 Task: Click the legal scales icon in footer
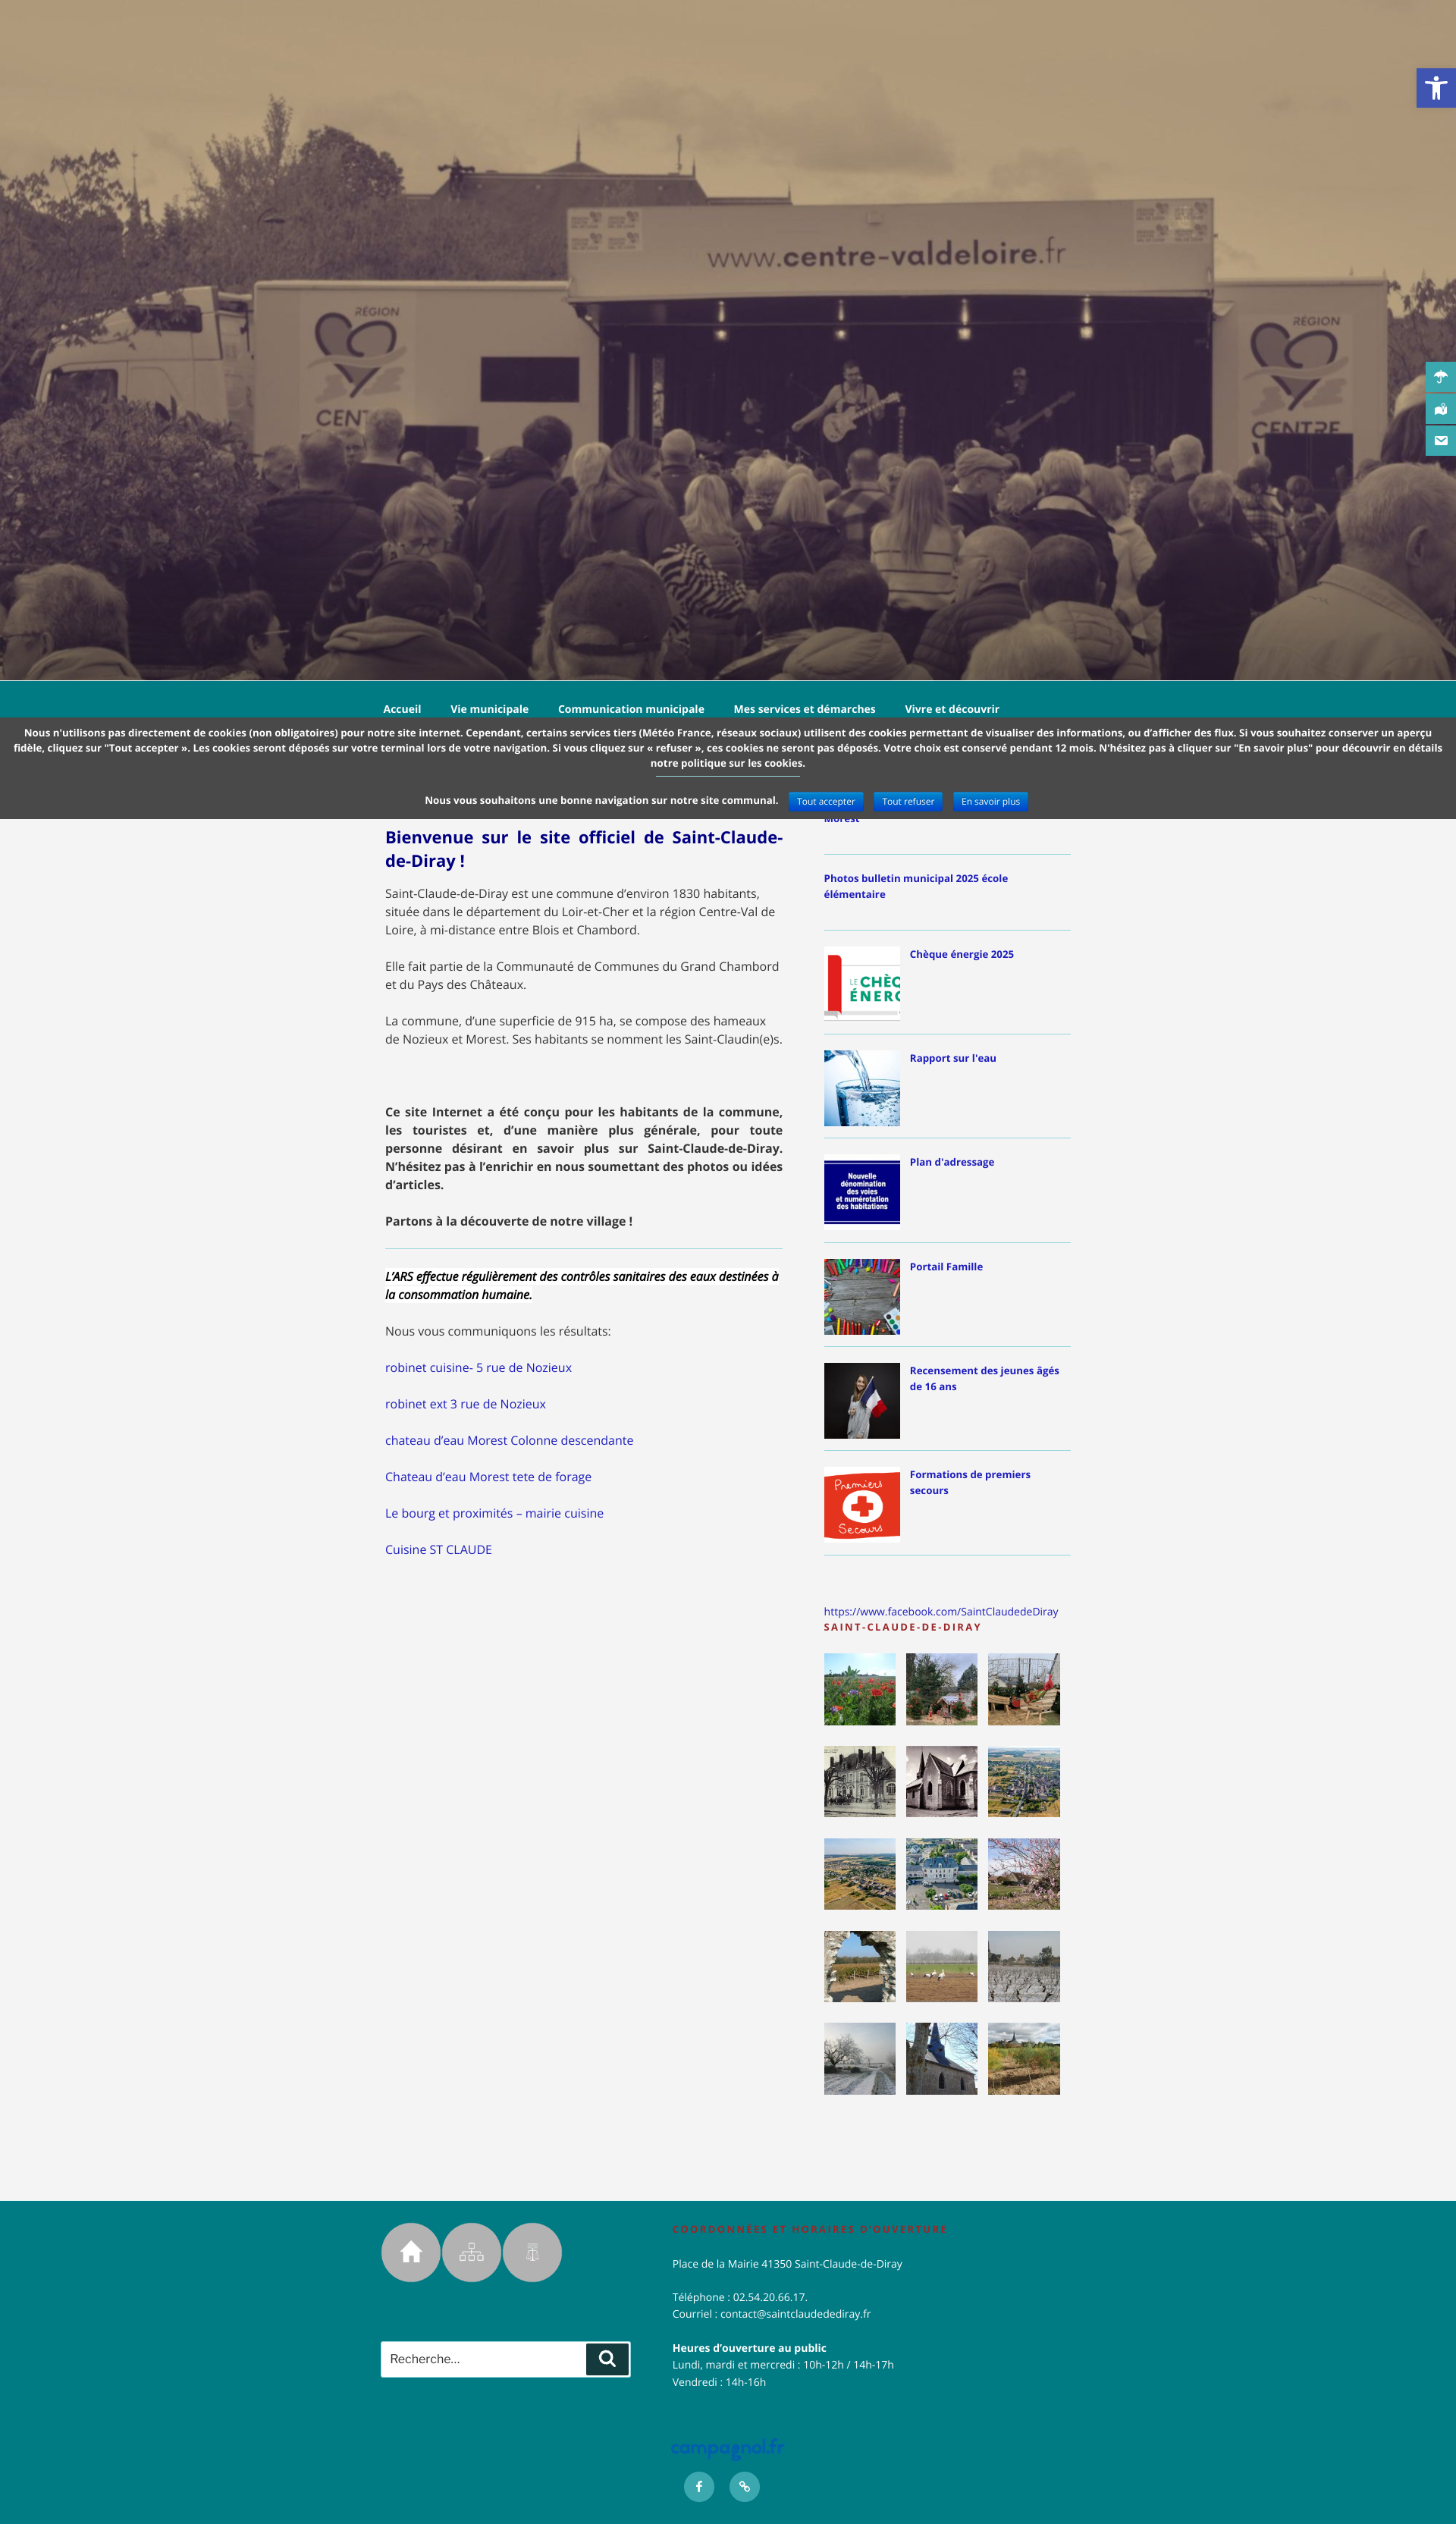click(532, 2252)
